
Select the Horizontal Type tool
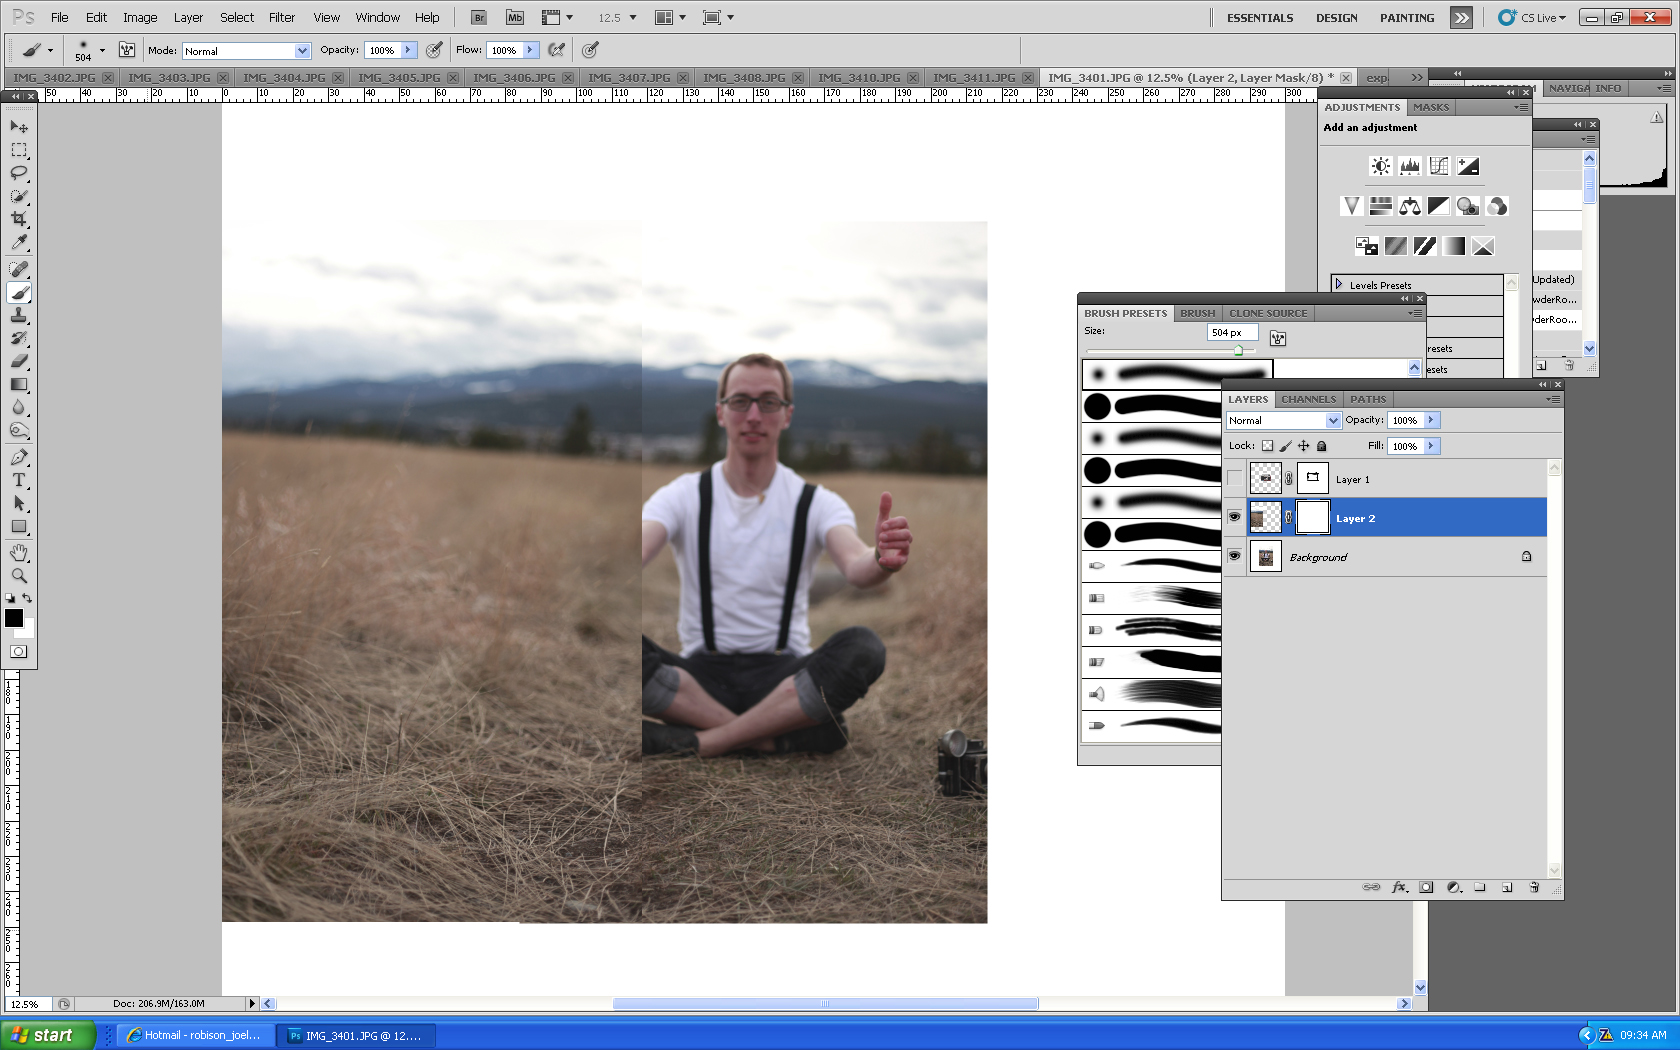point(19,480)
